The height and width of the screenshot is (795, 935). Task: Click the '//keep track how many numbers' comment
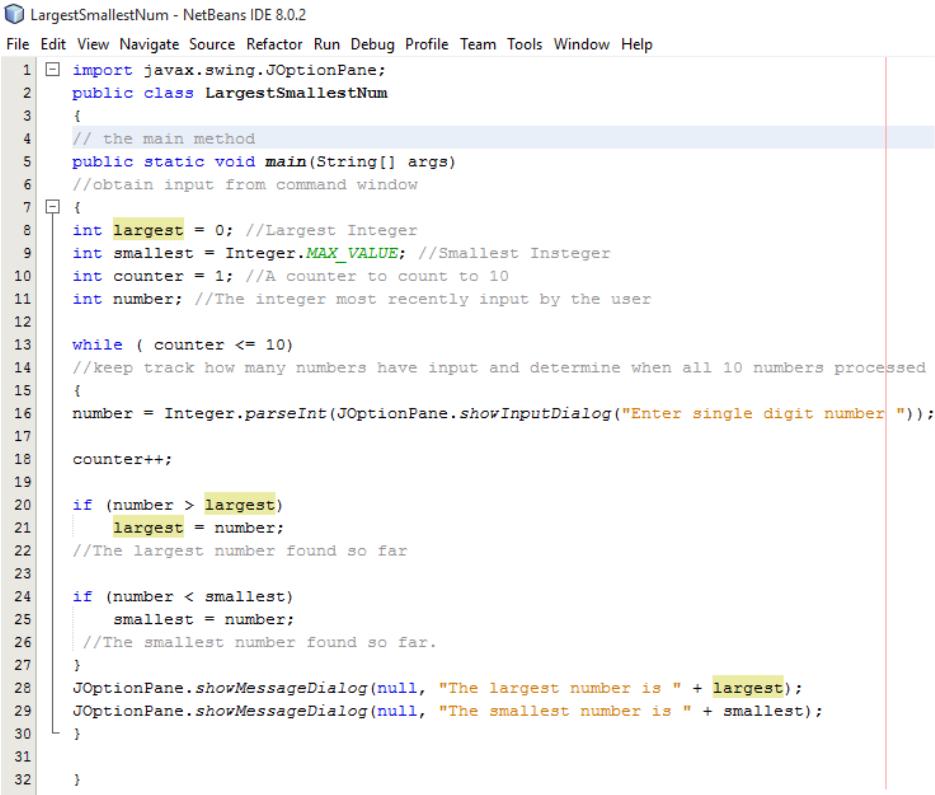(499, 367)
